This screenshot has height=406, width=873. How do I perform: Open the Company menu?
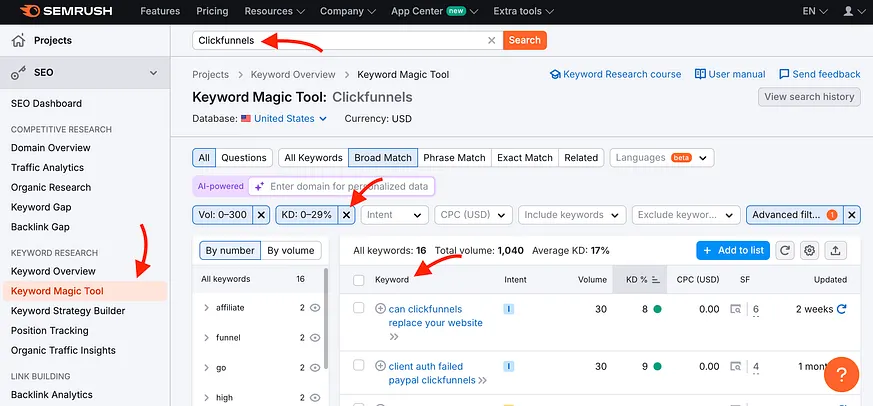pos(348,11)
